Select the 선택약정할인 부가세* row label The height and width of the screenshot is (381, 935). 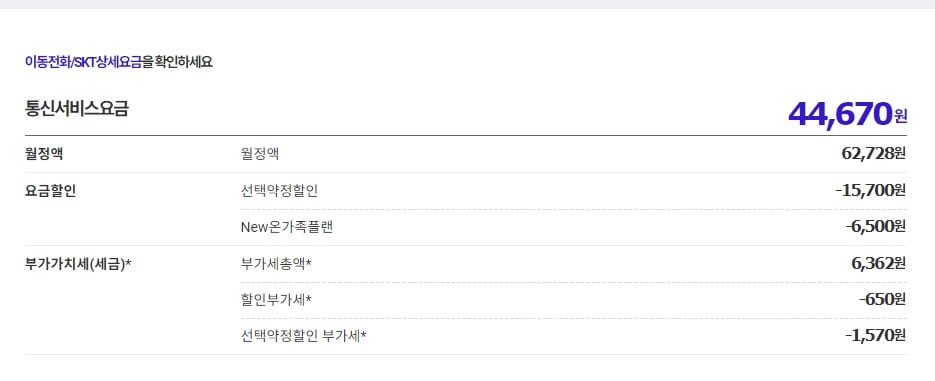(304, 336)
